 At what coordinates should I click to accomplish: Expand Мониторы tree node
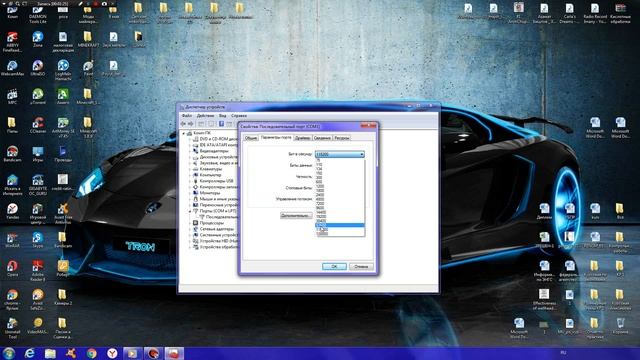click(x=190, y=193)
